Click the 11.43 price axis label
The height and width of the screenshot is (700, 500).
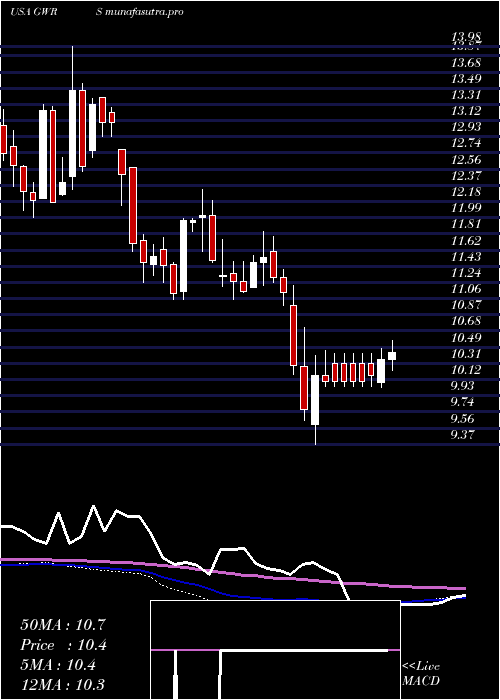466,256
